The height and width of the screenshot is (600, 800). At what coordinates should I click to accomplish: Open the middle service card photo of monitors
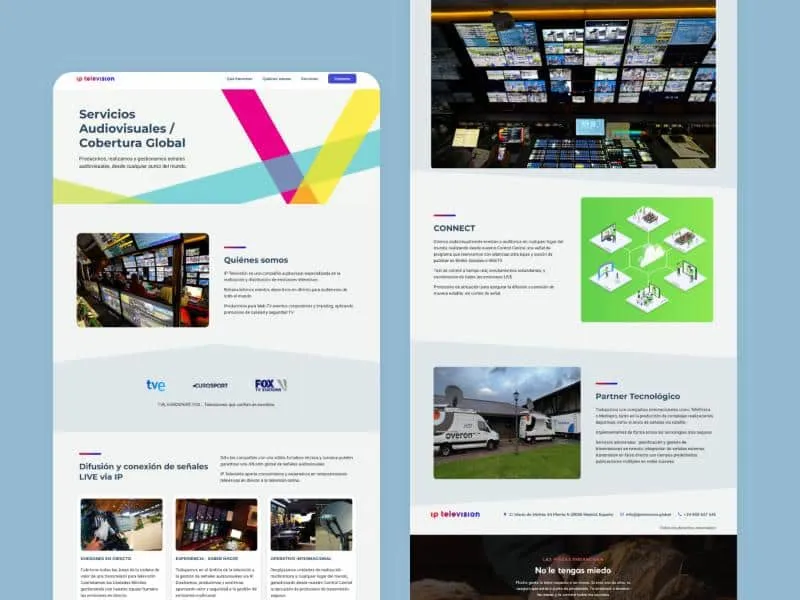coord(216,524)
